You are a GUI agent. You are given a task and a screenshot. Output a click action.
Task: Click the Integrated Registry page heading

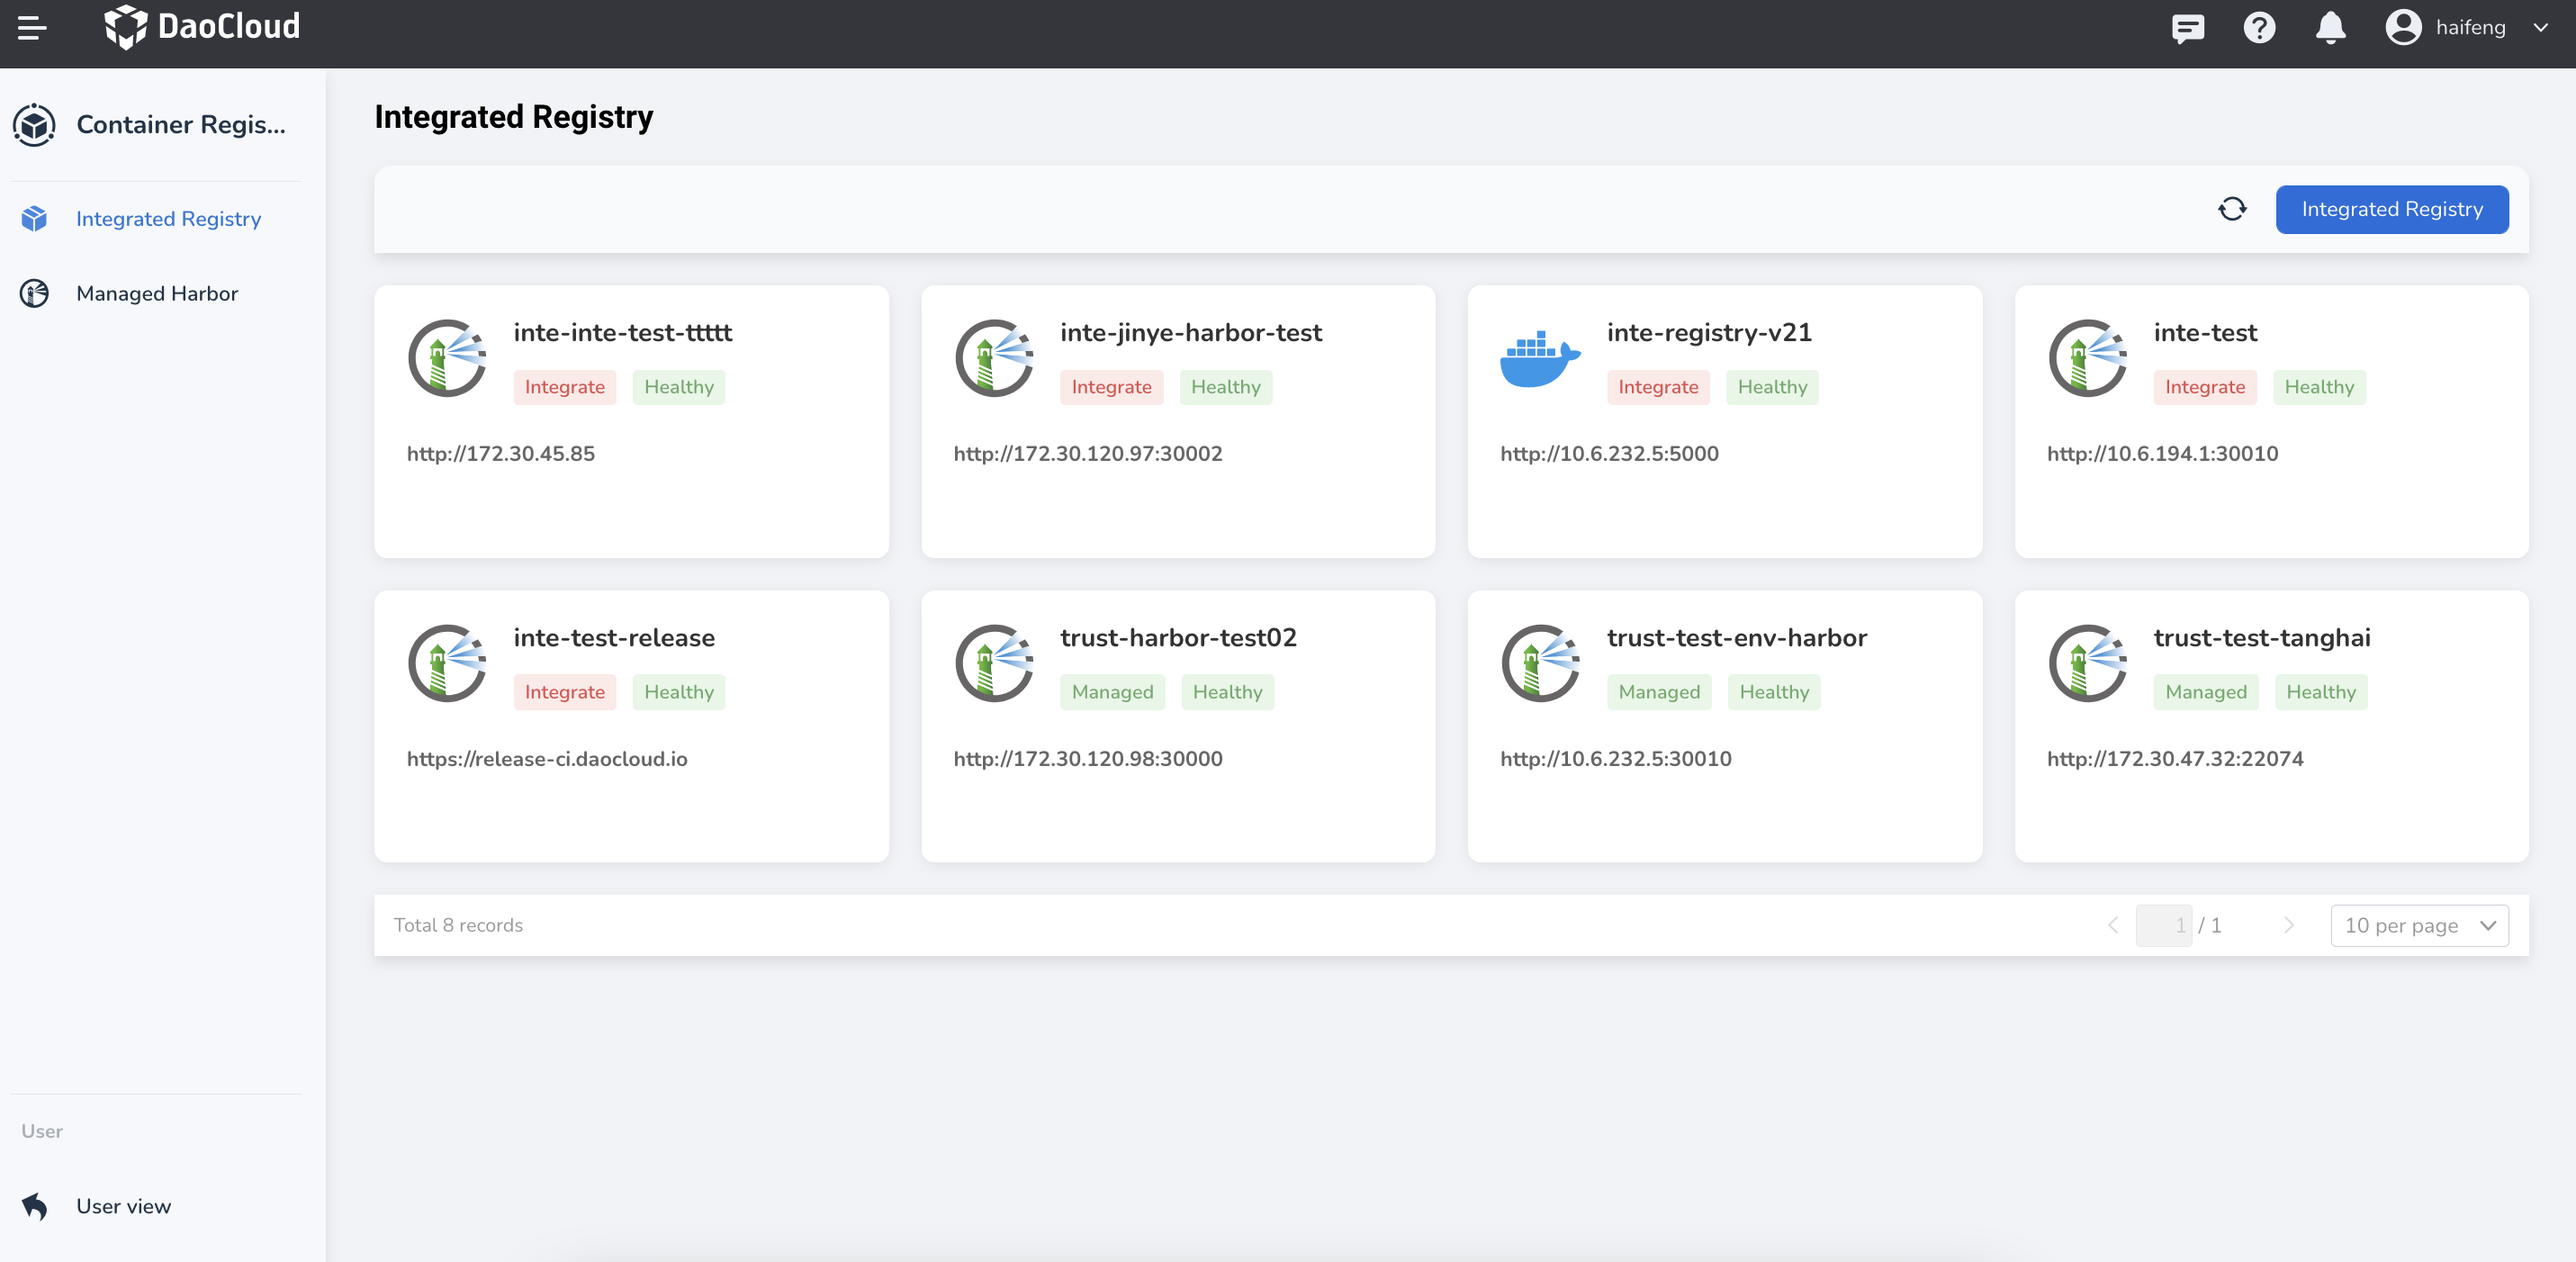click(x=513, y=117)
